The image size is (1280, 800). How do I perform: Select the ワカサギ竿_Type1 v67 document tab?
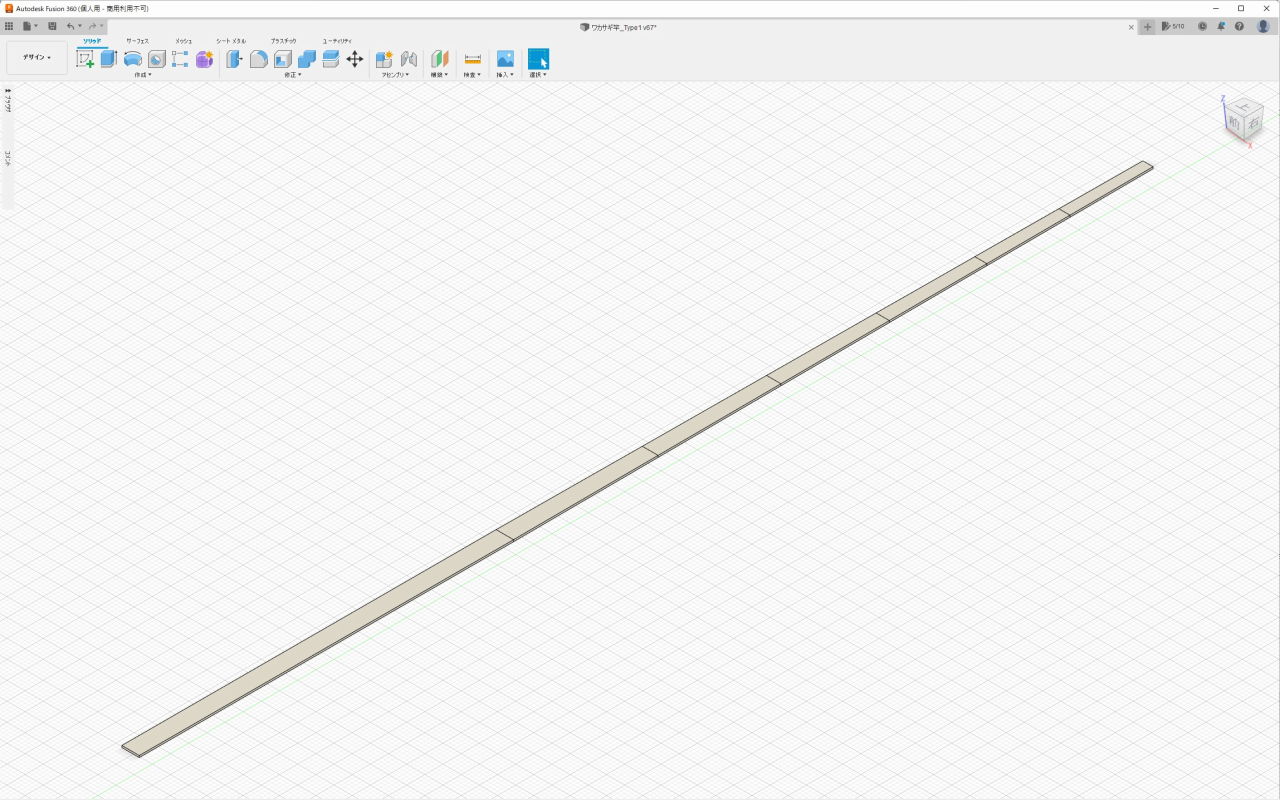point(618,27)
